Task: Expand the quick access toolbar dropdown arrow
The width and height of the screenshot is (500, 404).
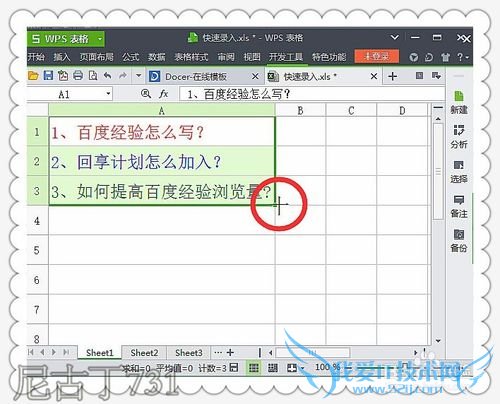Action: click(x=139, y=76)
